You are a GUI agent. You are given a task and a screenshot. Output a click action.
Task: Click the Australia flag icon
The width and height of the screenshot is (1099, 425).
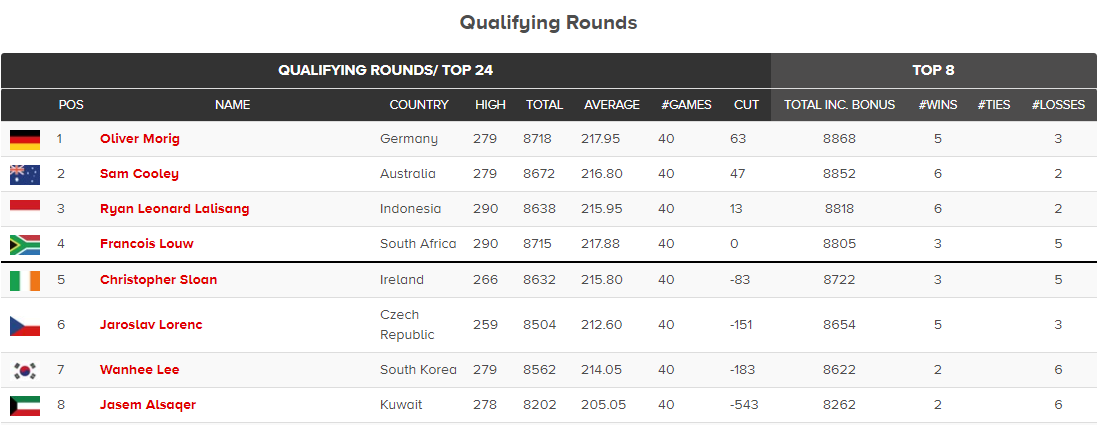(x=25, y=175)
